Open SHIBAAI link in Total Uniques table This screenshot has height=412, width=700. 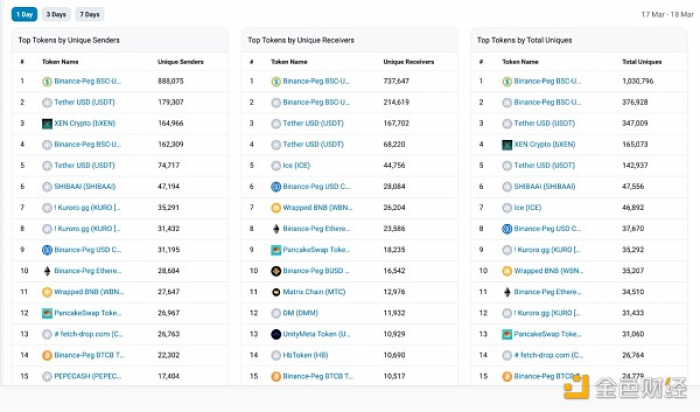[x=545, y=187]
